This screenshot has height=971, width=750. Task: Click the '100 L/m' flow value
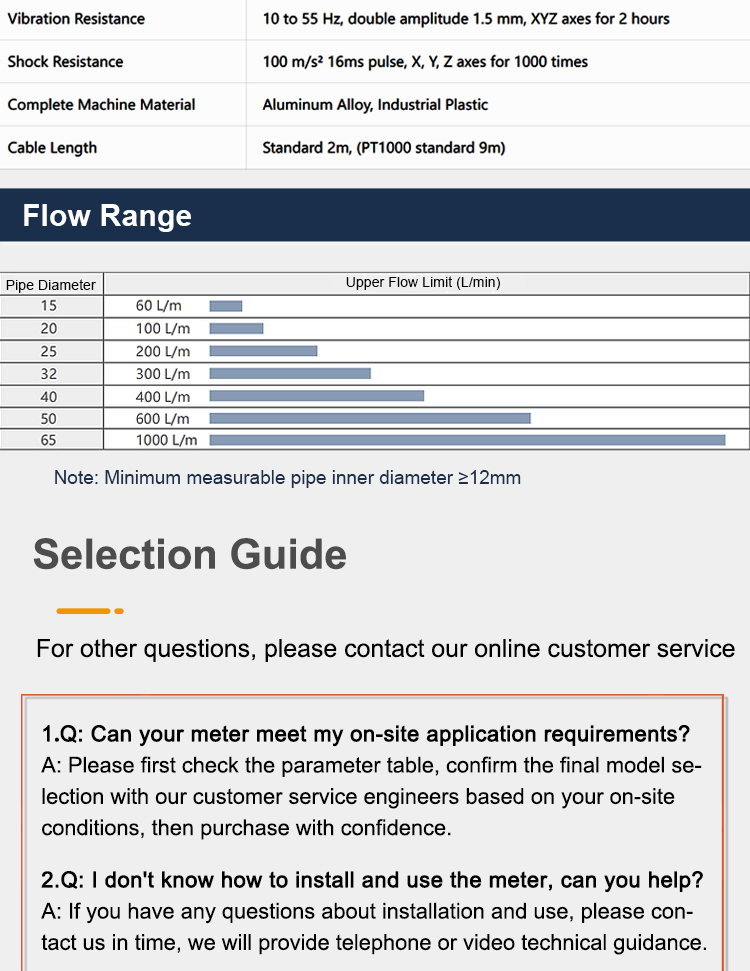click(x=163, y=328)
